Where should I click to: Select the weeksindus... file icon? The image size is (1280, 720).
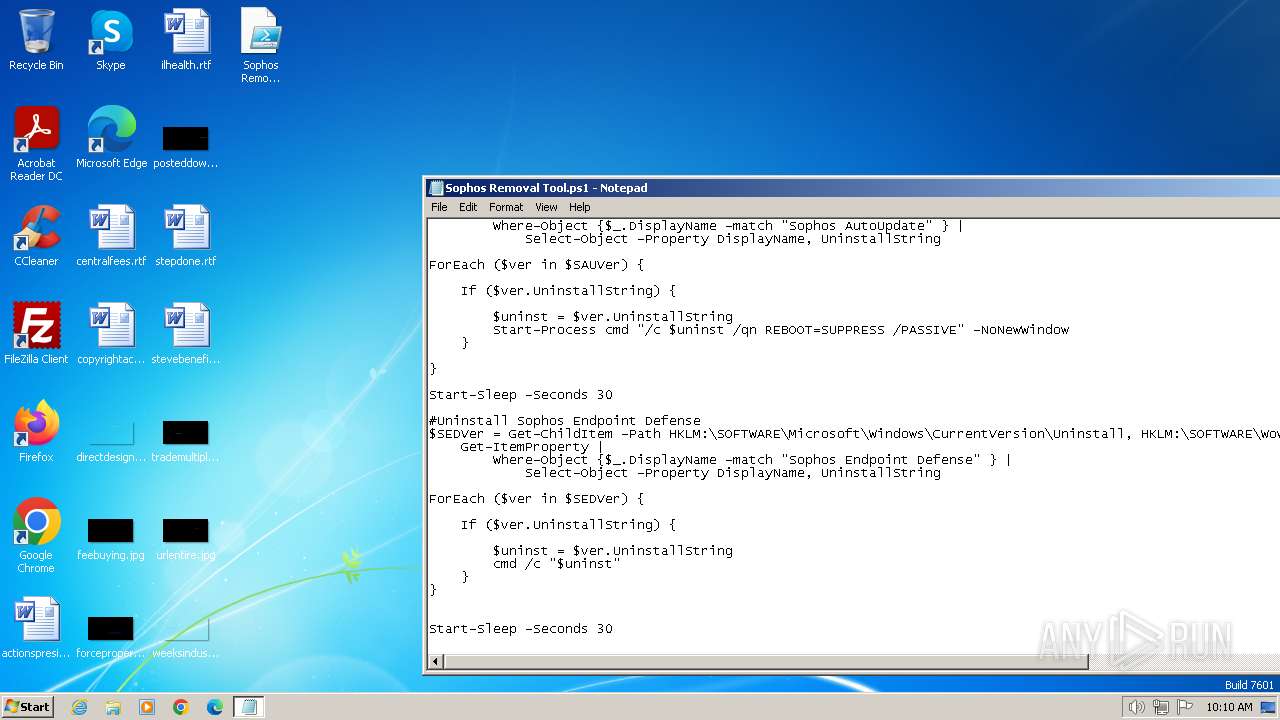click(x=186, y=636)
